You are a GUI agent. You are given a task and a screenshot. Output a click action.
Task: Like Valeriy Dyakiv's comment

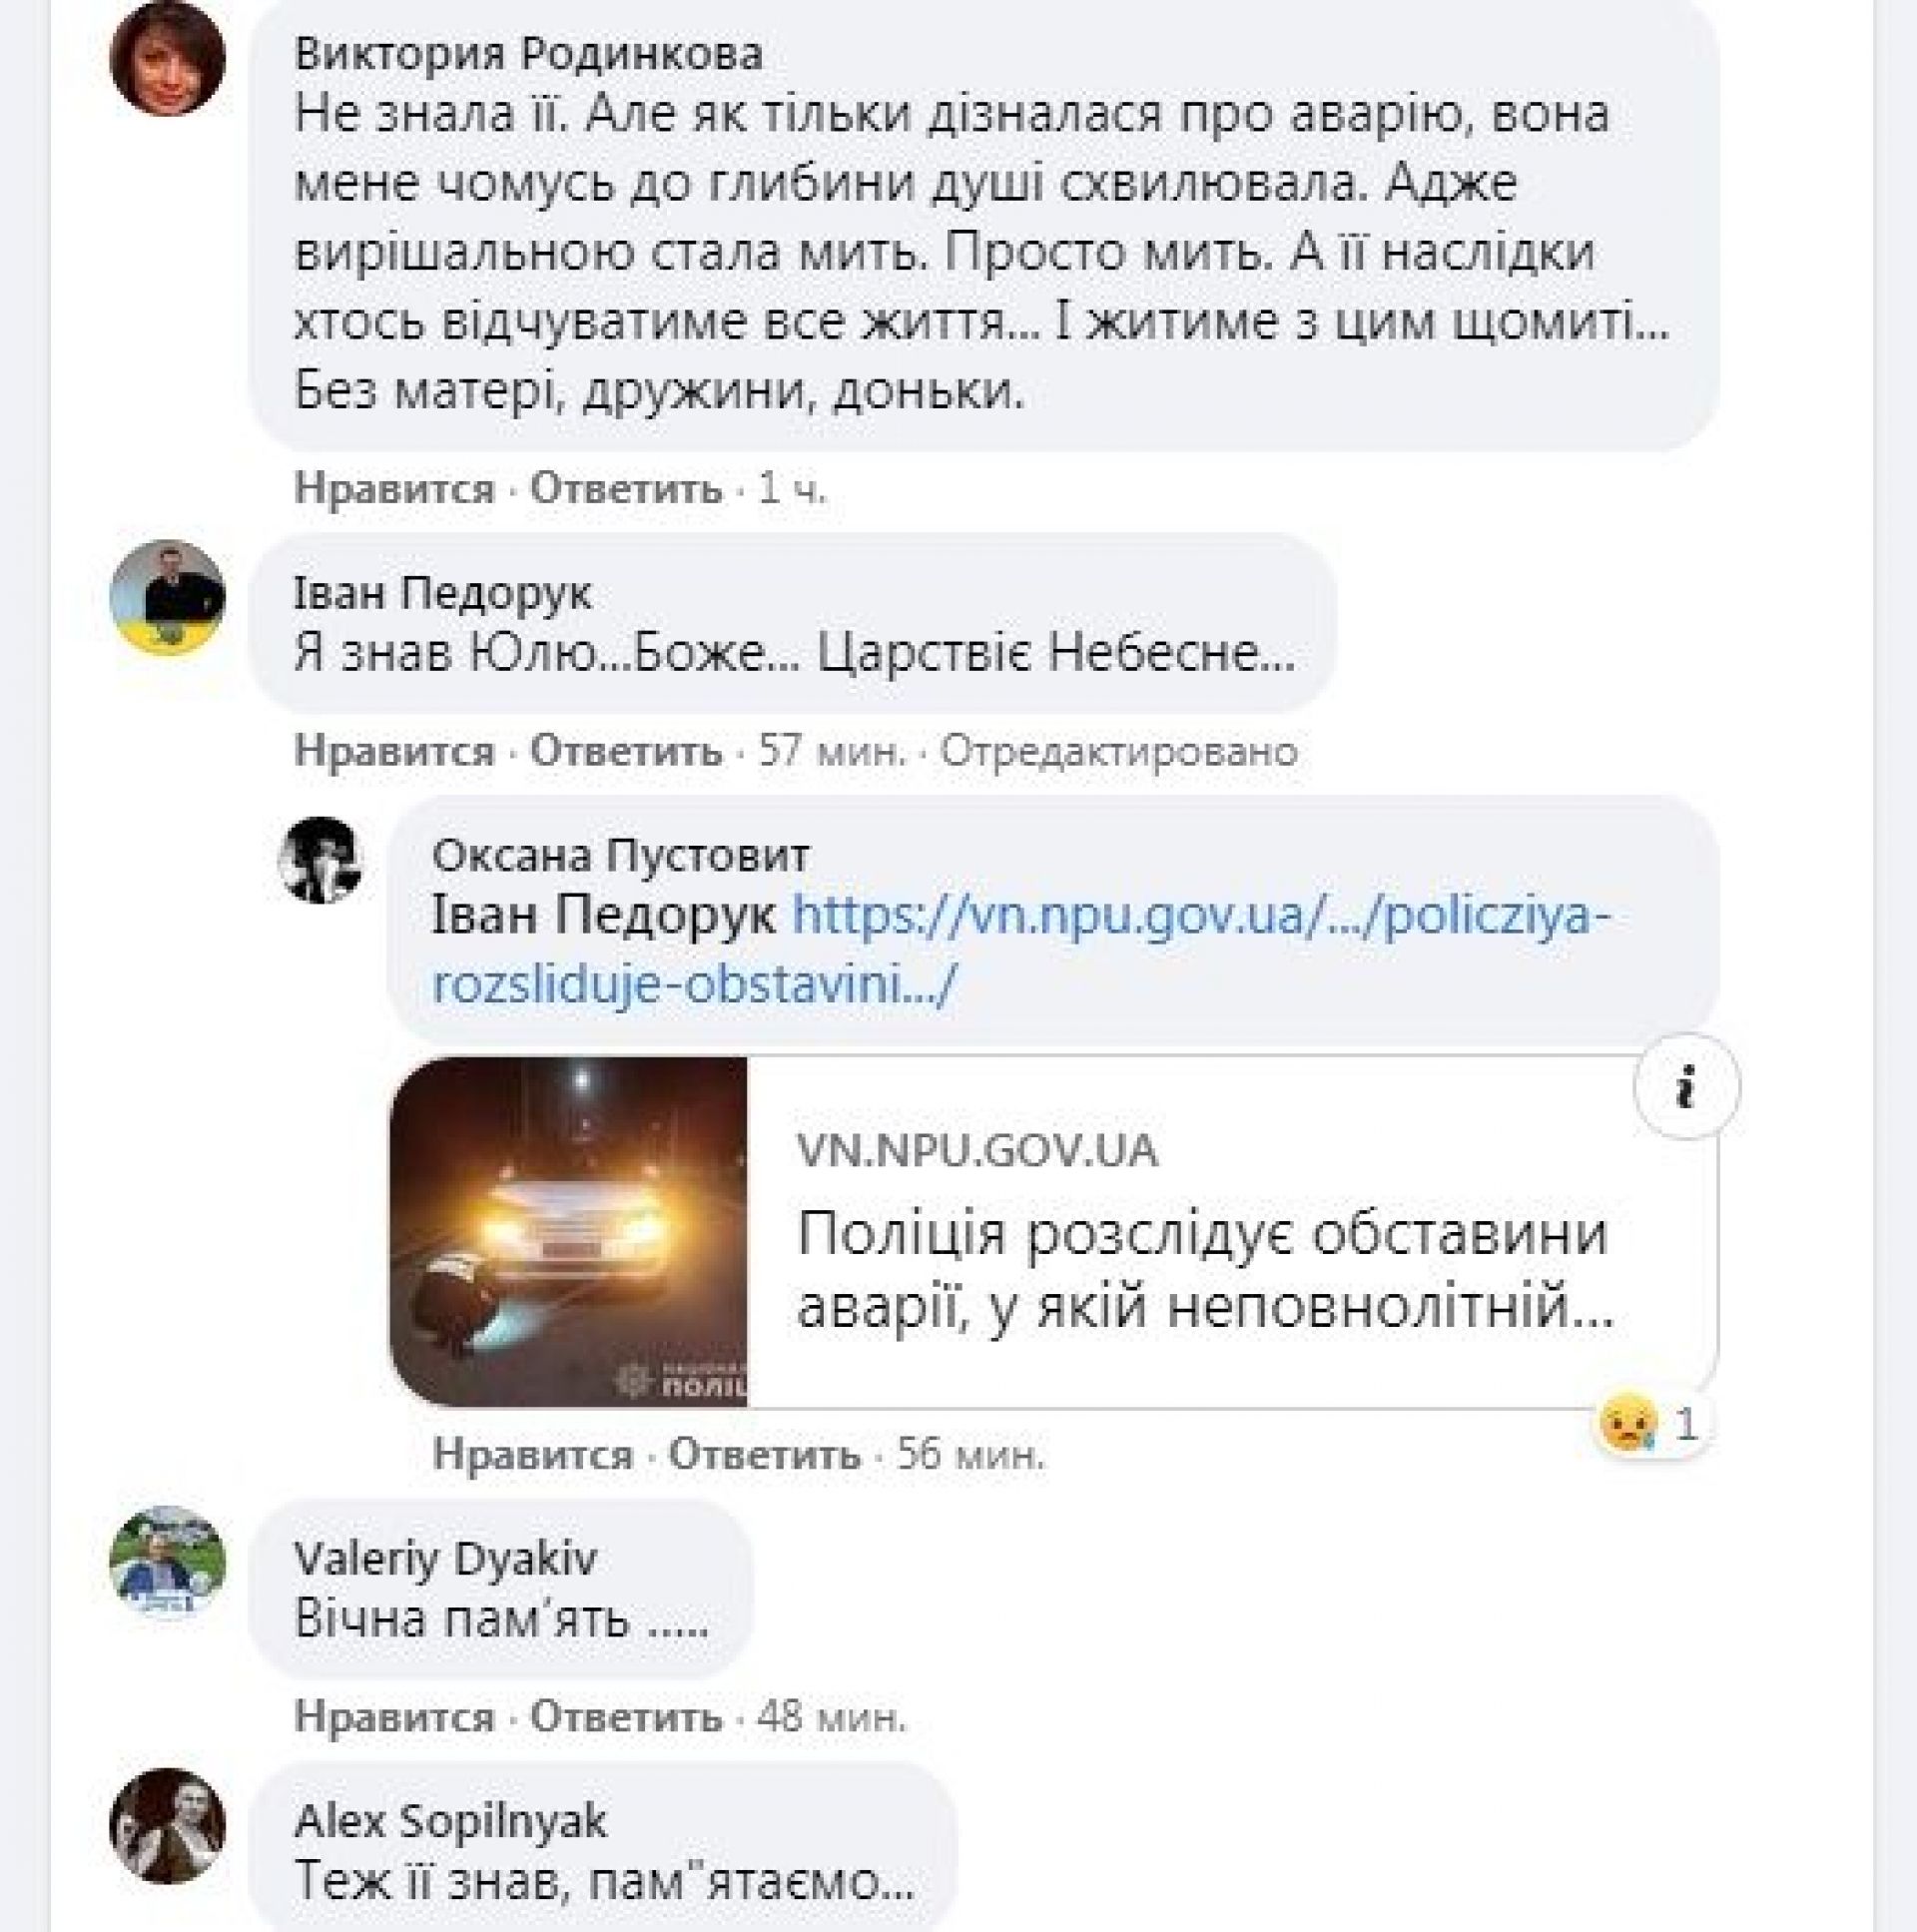coord(394,1717)
